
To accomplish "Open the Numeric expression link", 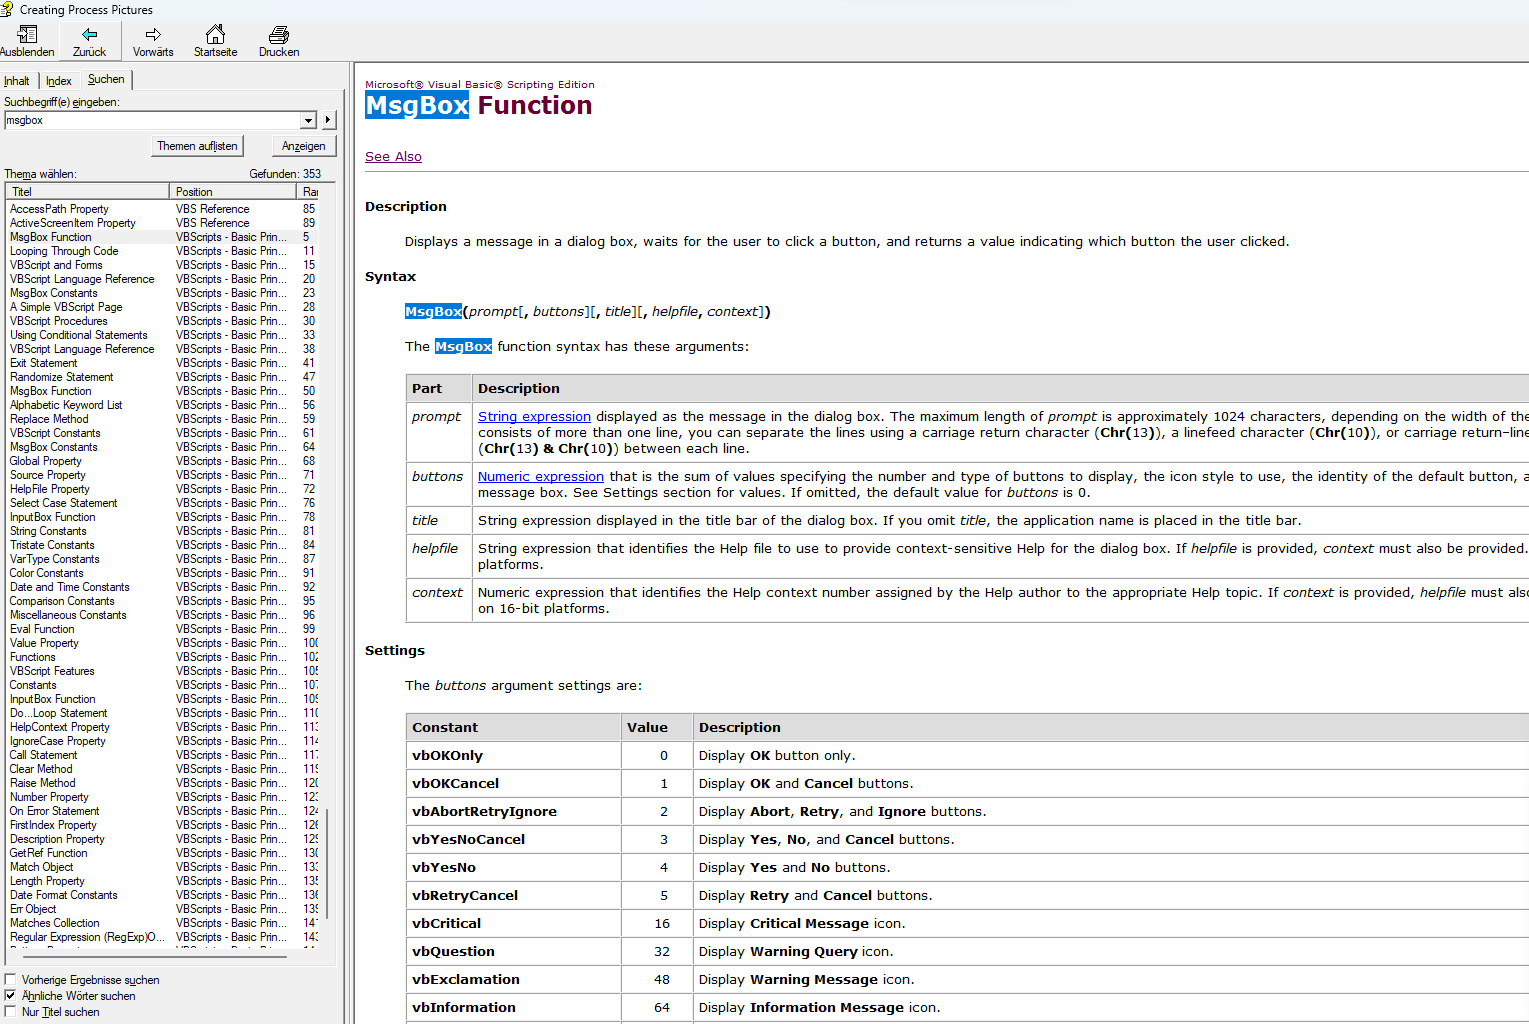I will (x=541, y=476).
